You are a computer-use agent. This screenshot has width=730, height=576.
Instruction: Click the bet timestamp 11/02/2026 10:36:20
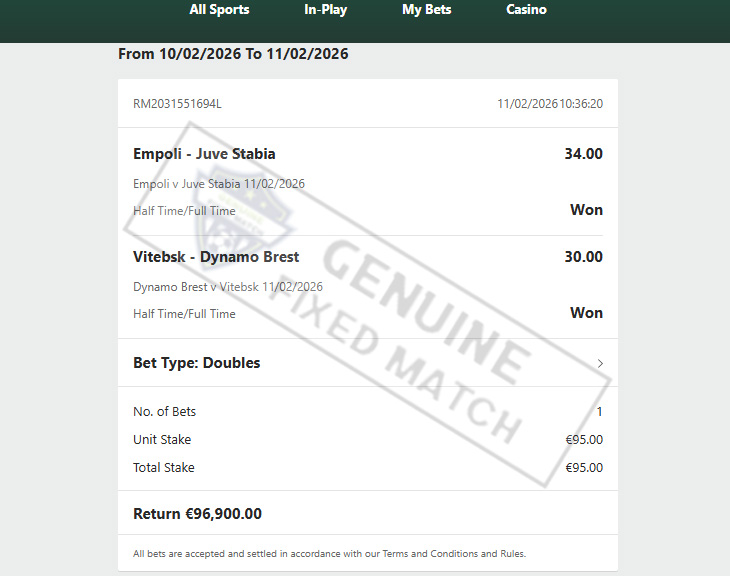click(x=550, y=103)
